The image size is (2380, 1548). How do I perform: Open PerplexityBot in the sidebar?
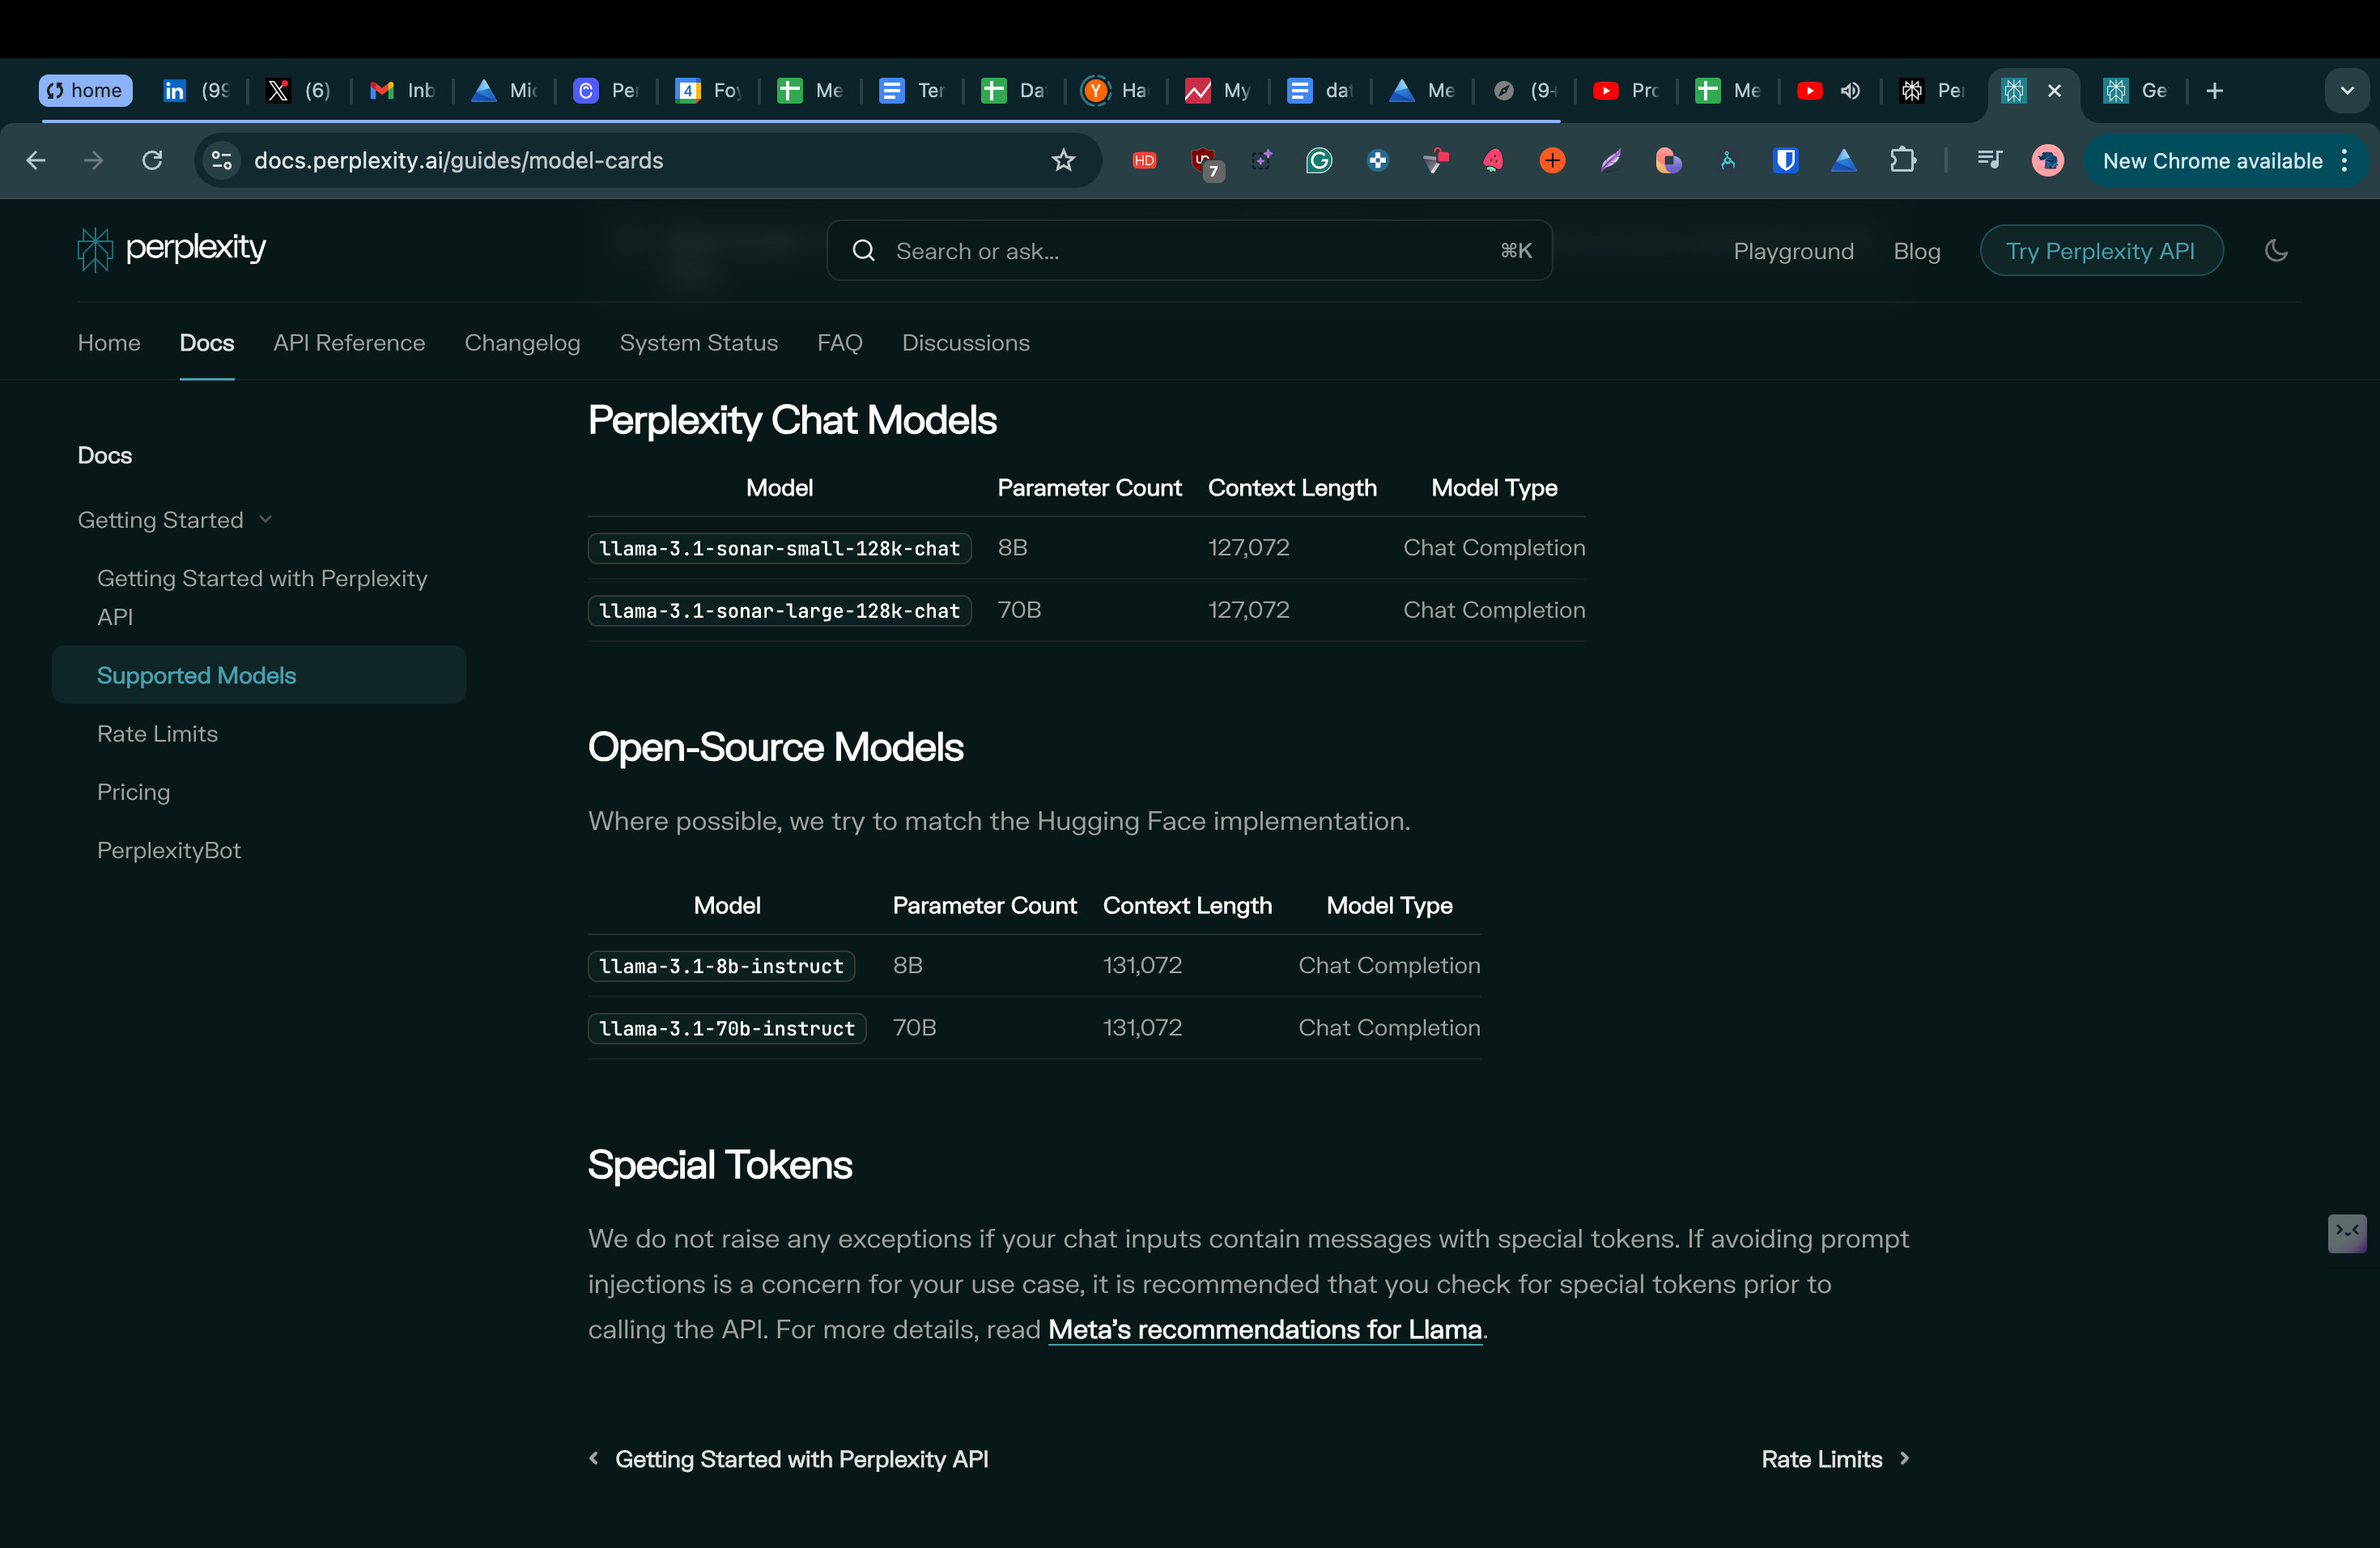click(x=169, y=850)
